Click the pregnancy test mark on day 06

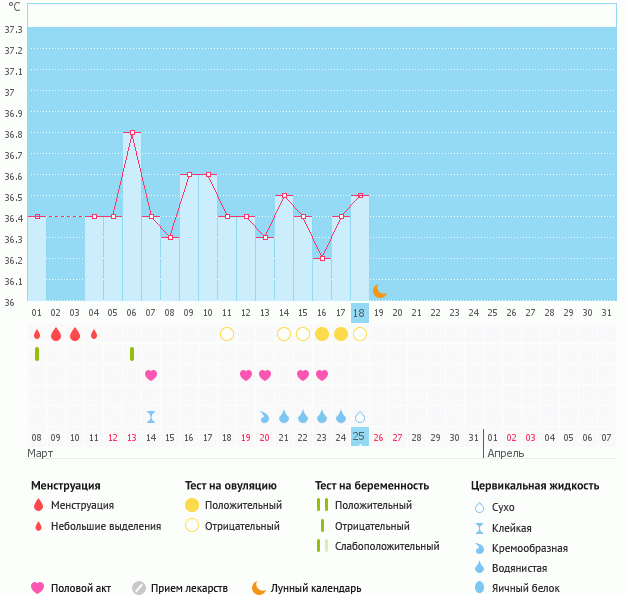[x=132, y=354]
